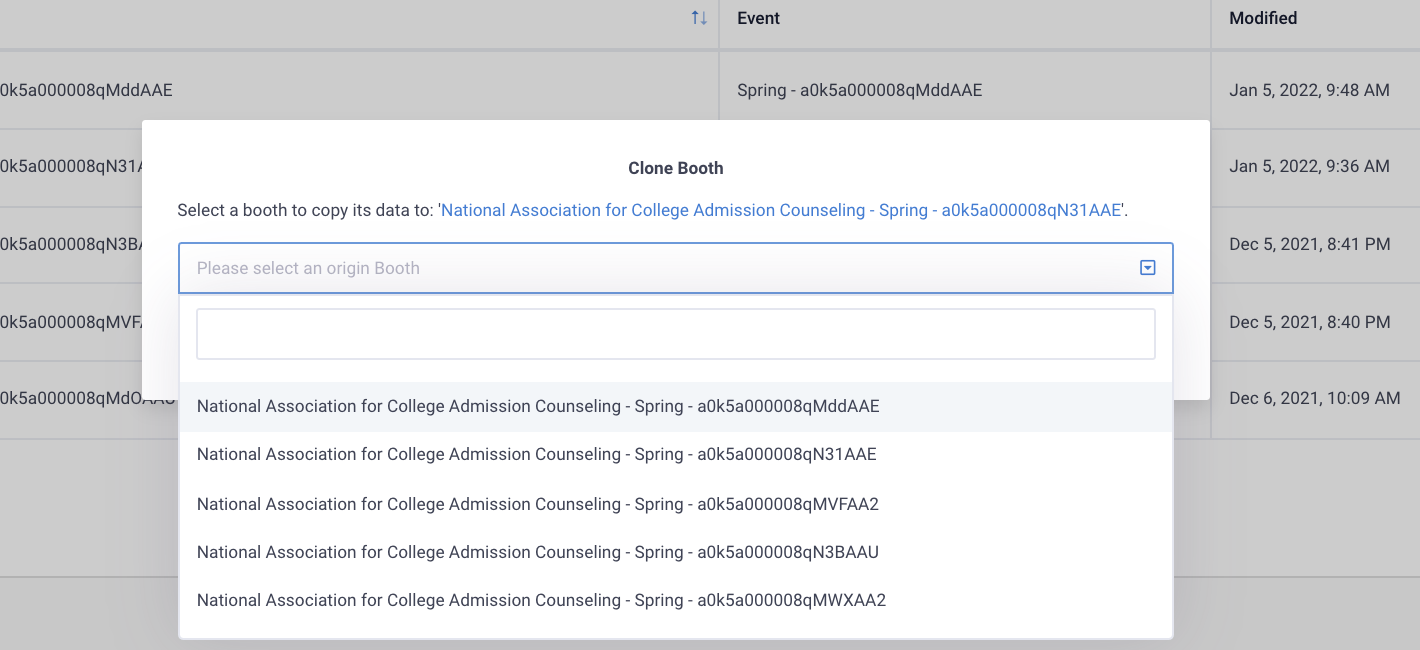Click the 'Clone Booth' dialog title
1420x650 pixels.
click(x=675, y=168)
